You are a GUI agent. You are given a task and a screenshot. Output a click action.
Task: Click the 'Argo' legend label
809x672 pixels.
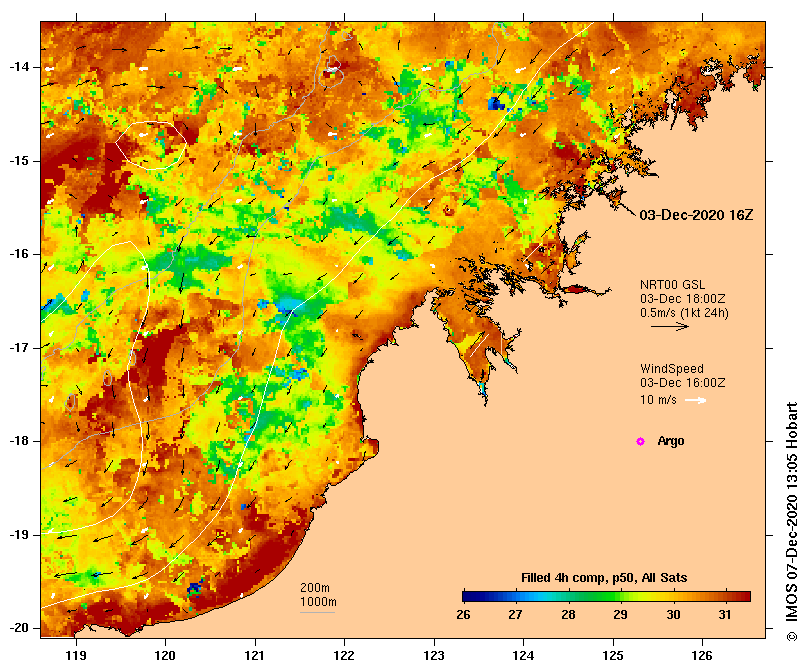pos(671,441)
